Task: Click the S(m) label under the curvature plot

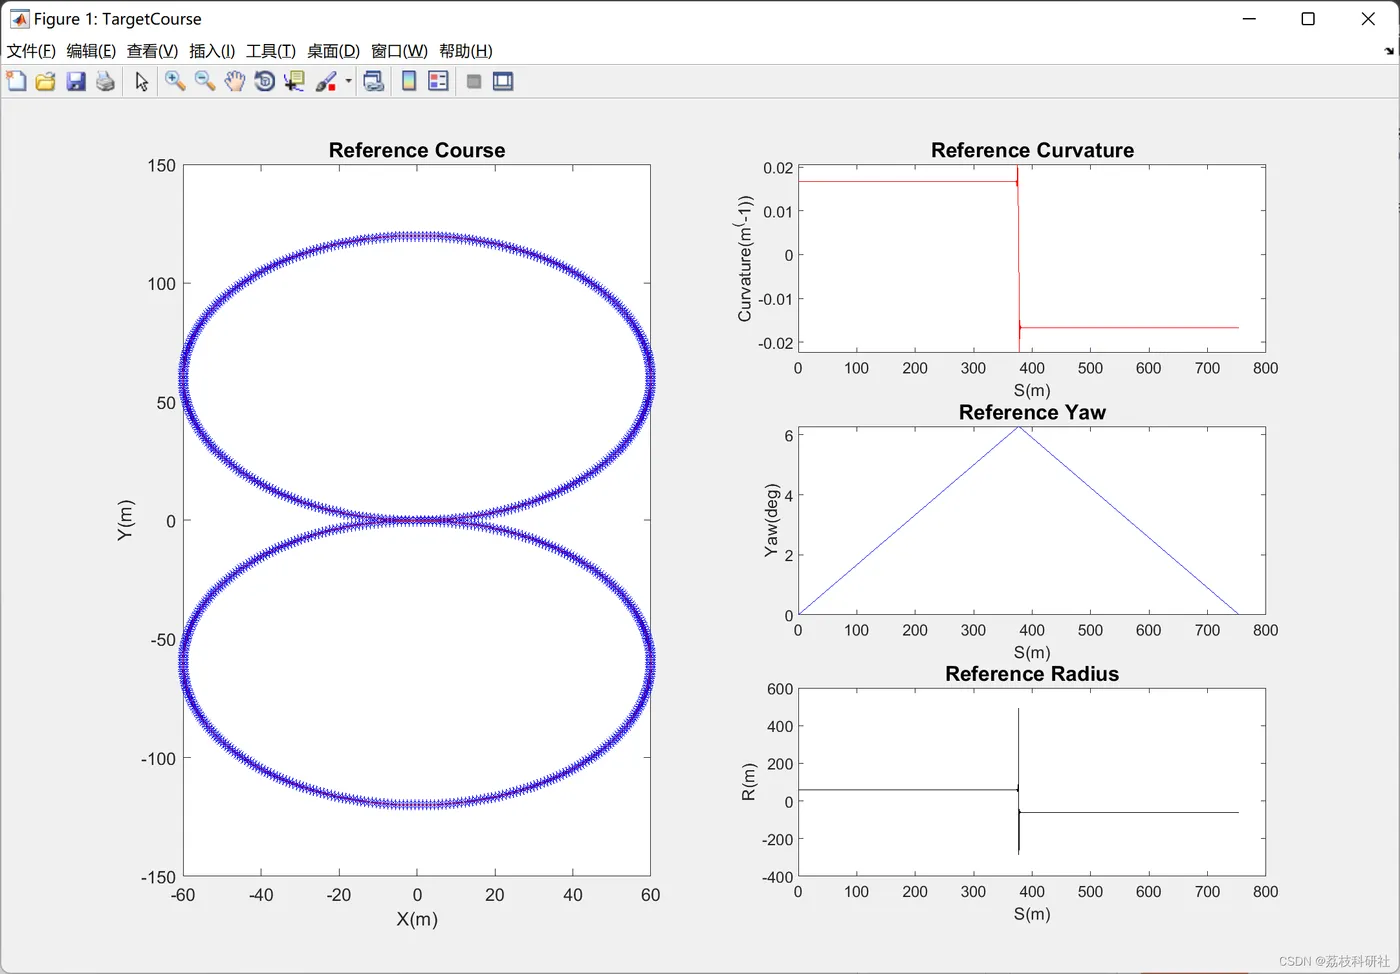Action: 1032,390
